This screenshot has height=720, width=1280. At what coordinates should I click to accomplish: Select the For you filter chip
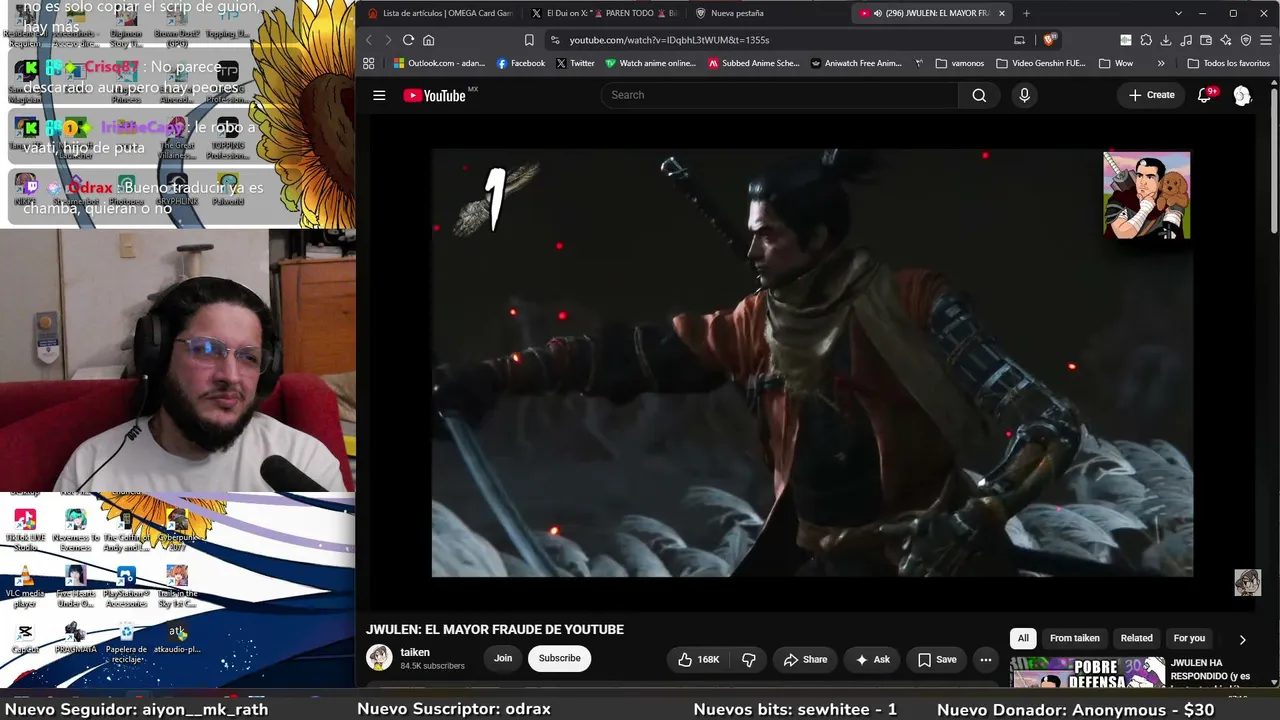[x=1189, y=638]
